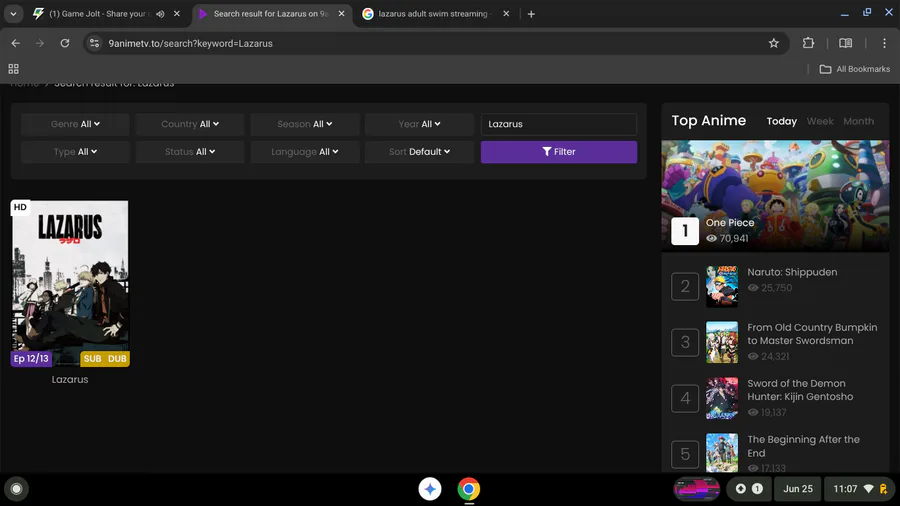Screen dimensions: 900x506
Task: Open Chrome three-dot menu
Action: 884,43
